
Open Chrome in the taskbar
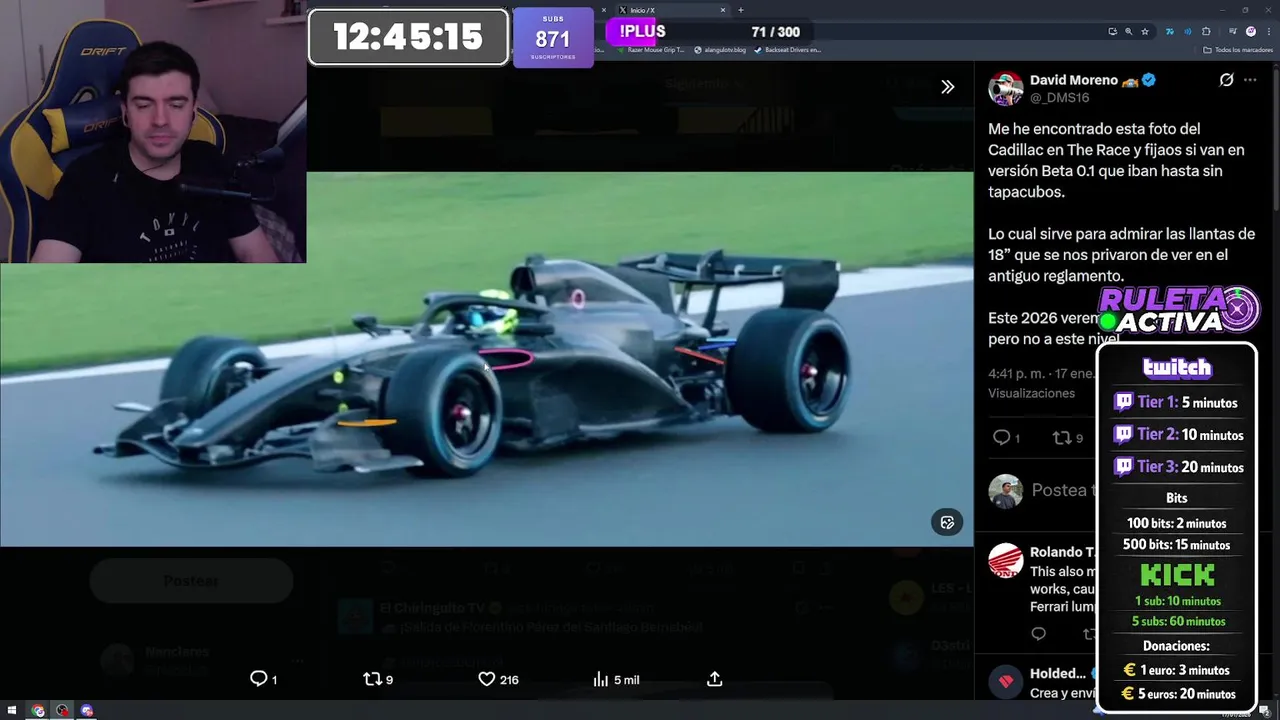38,711
